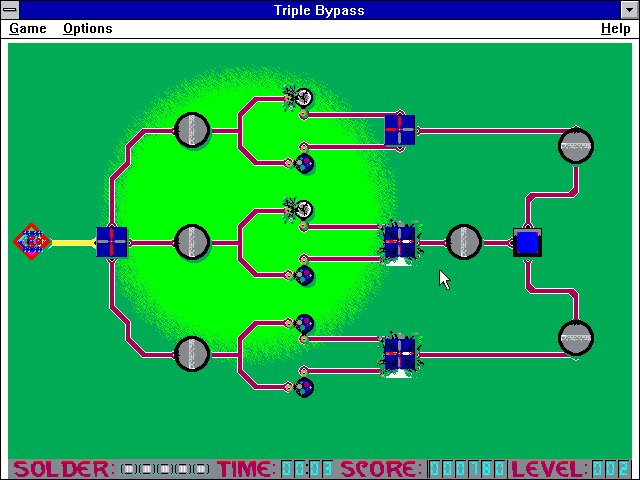Screen dimensions: 640x480
Task: Click the burnt-out bulb on top branch
Action: coord(304,98)
